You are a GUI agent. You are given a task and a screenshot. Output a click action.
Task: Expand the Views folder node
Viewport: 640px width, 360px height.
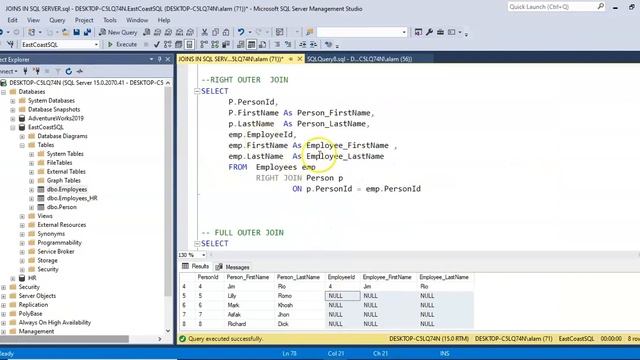(22, 216)
